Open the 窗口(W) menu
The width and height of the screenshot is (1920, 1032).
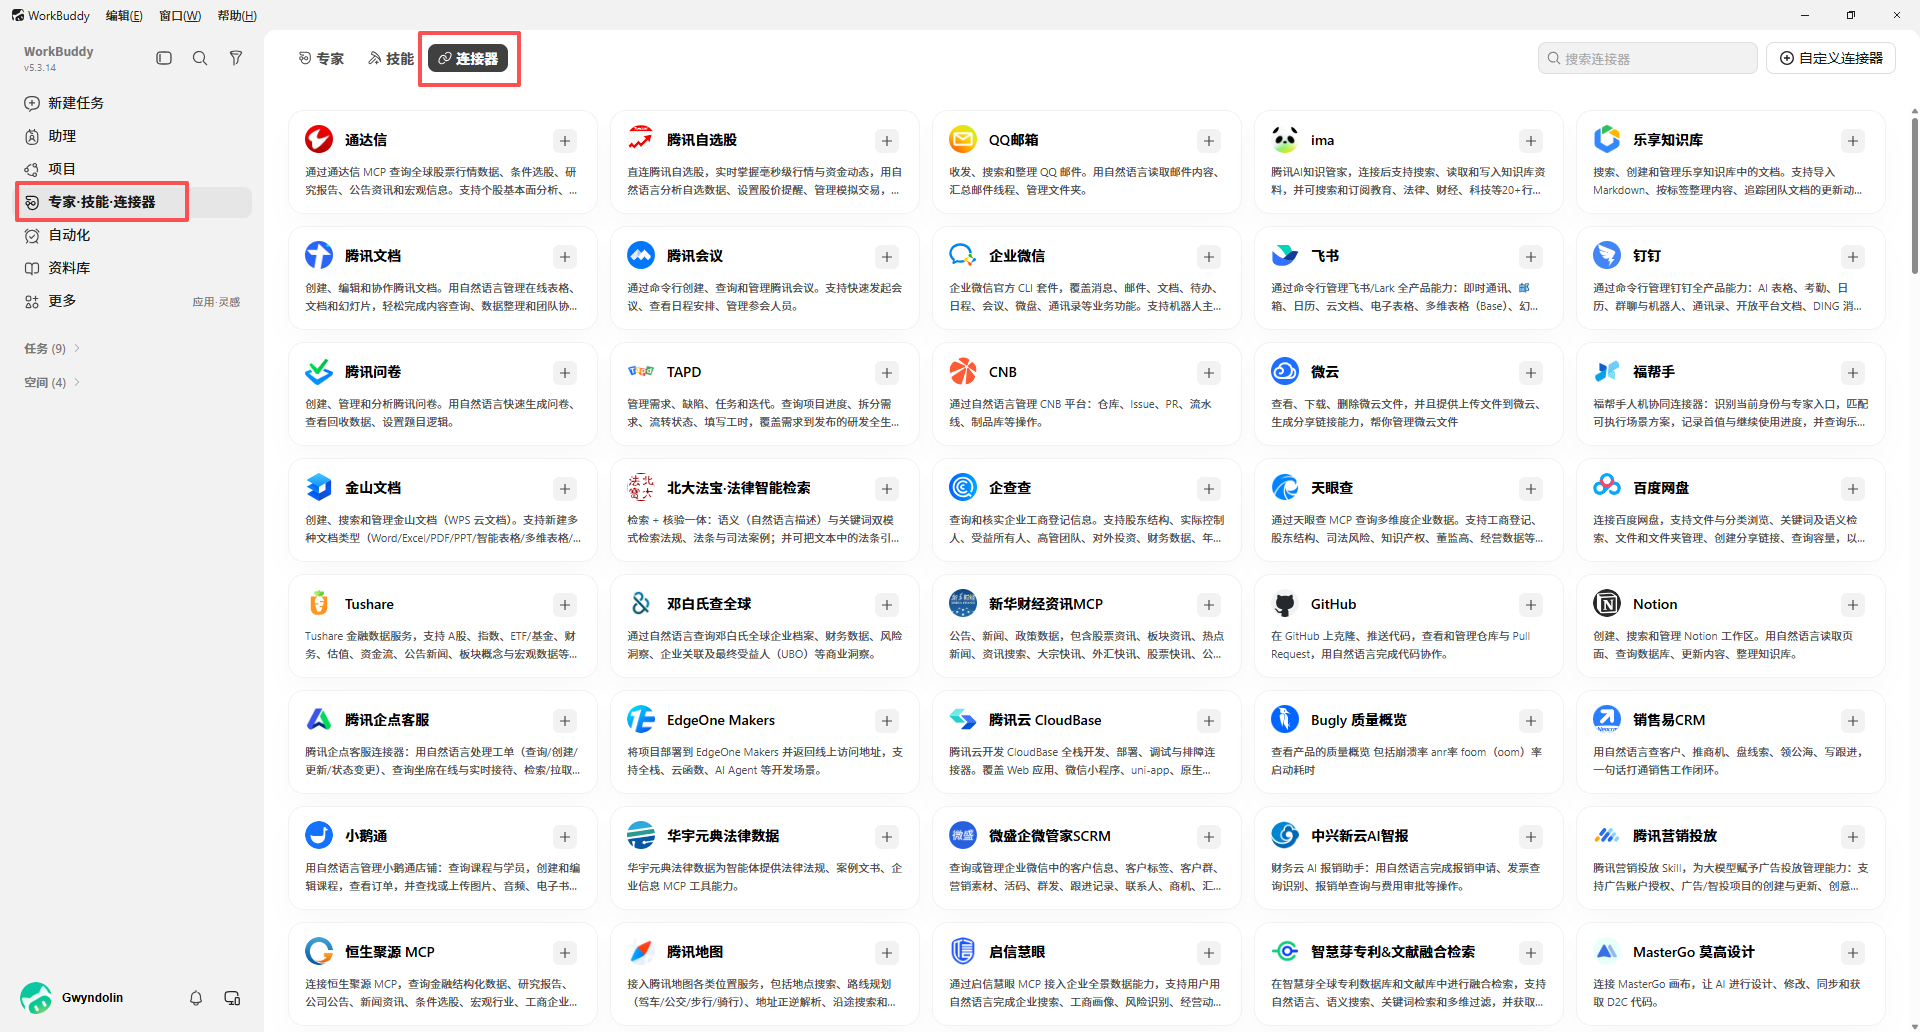pos(180,15)
